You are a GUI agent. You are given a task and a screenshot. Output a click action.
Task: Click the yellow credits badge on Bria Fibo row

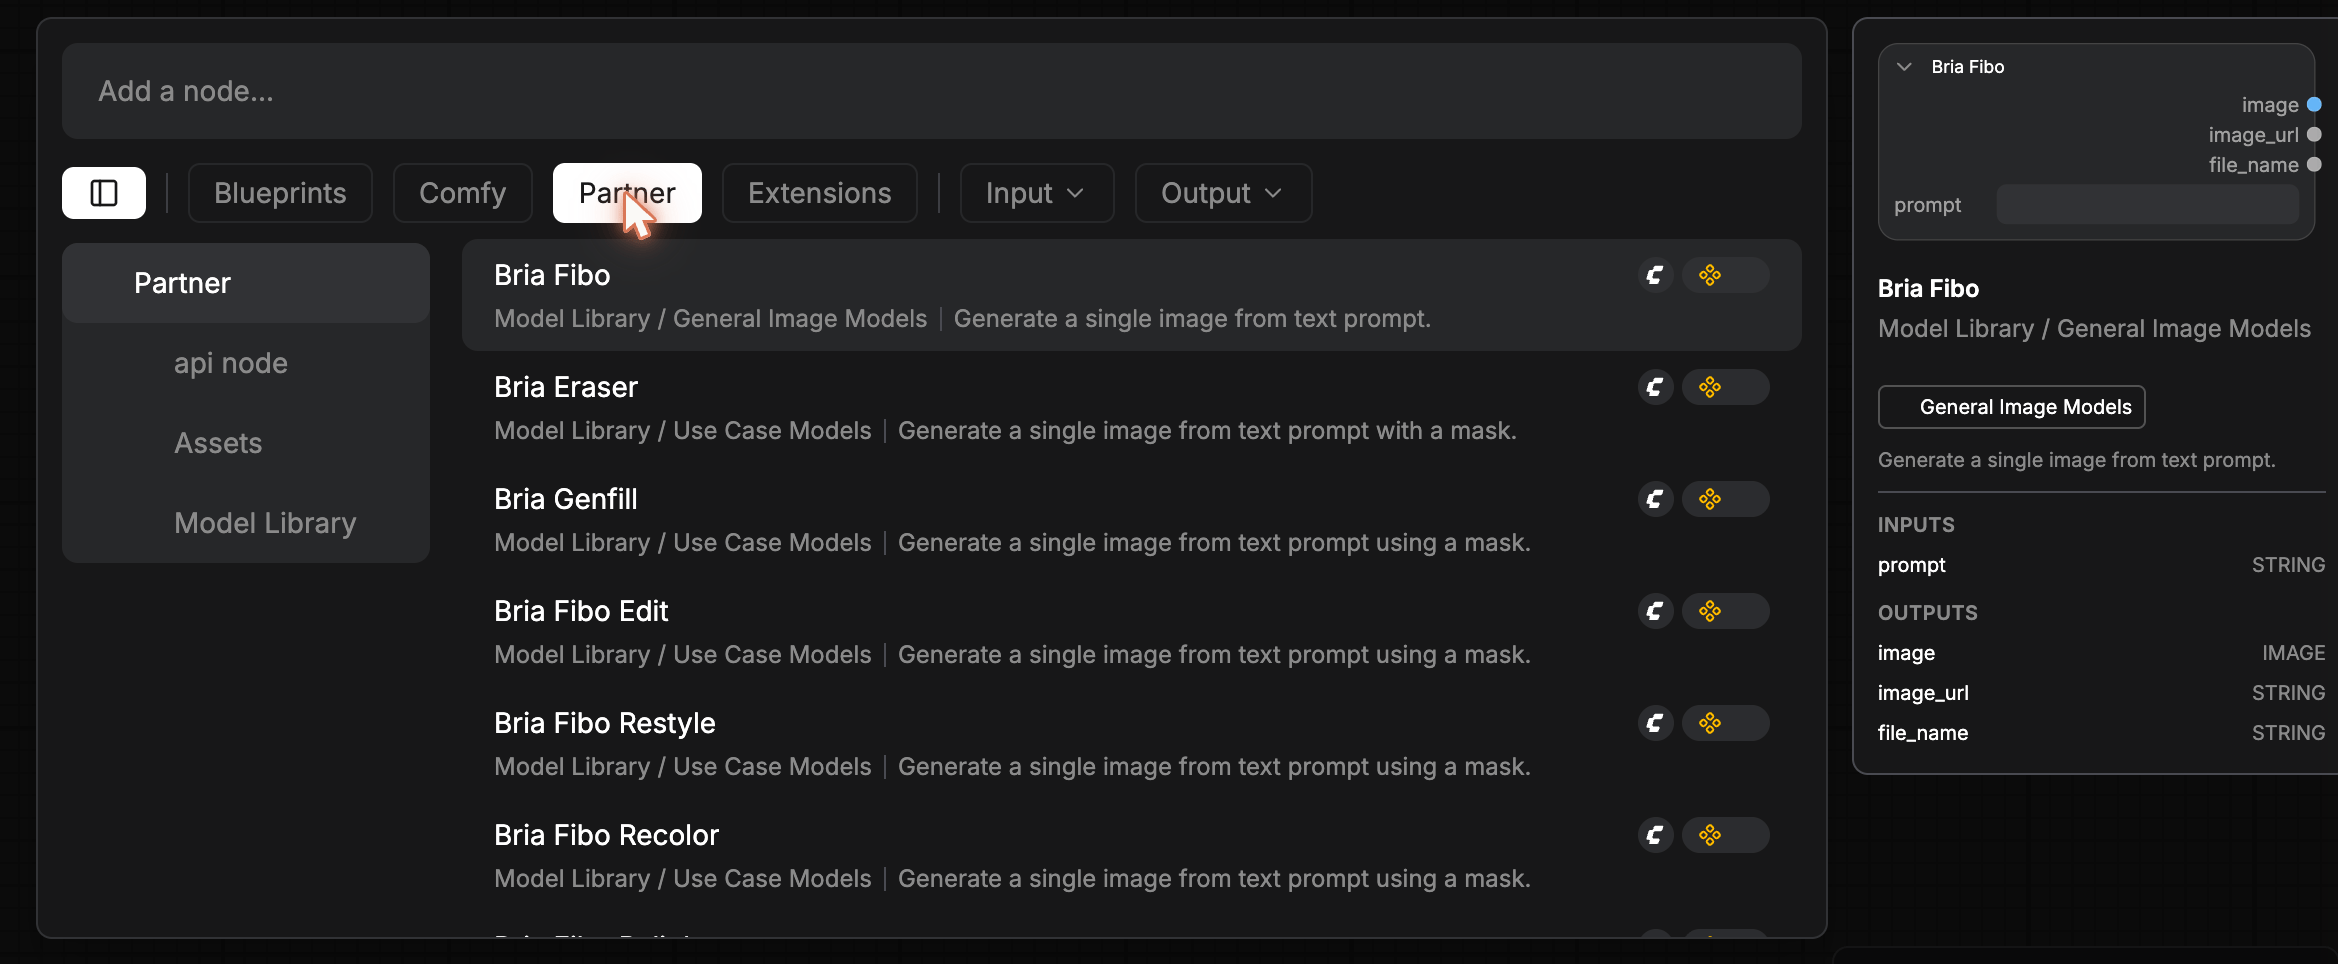1725,275
